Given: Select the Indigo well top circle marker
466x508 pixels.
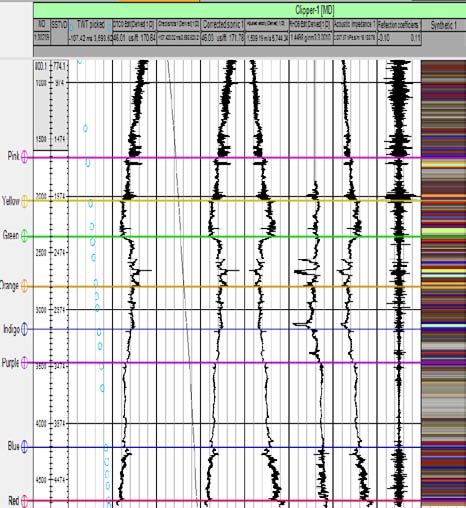Looking at the screenshot, I should [x=25, y=329].
